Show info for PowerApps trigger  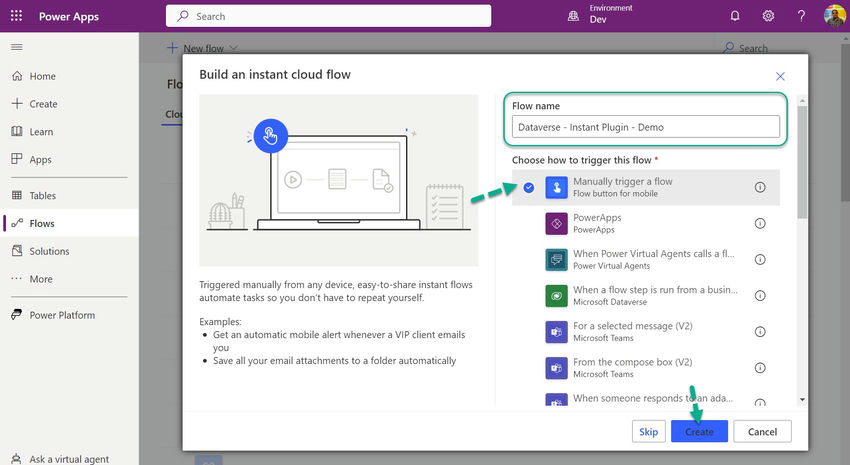pyautogui.click(x=760, y=223)
